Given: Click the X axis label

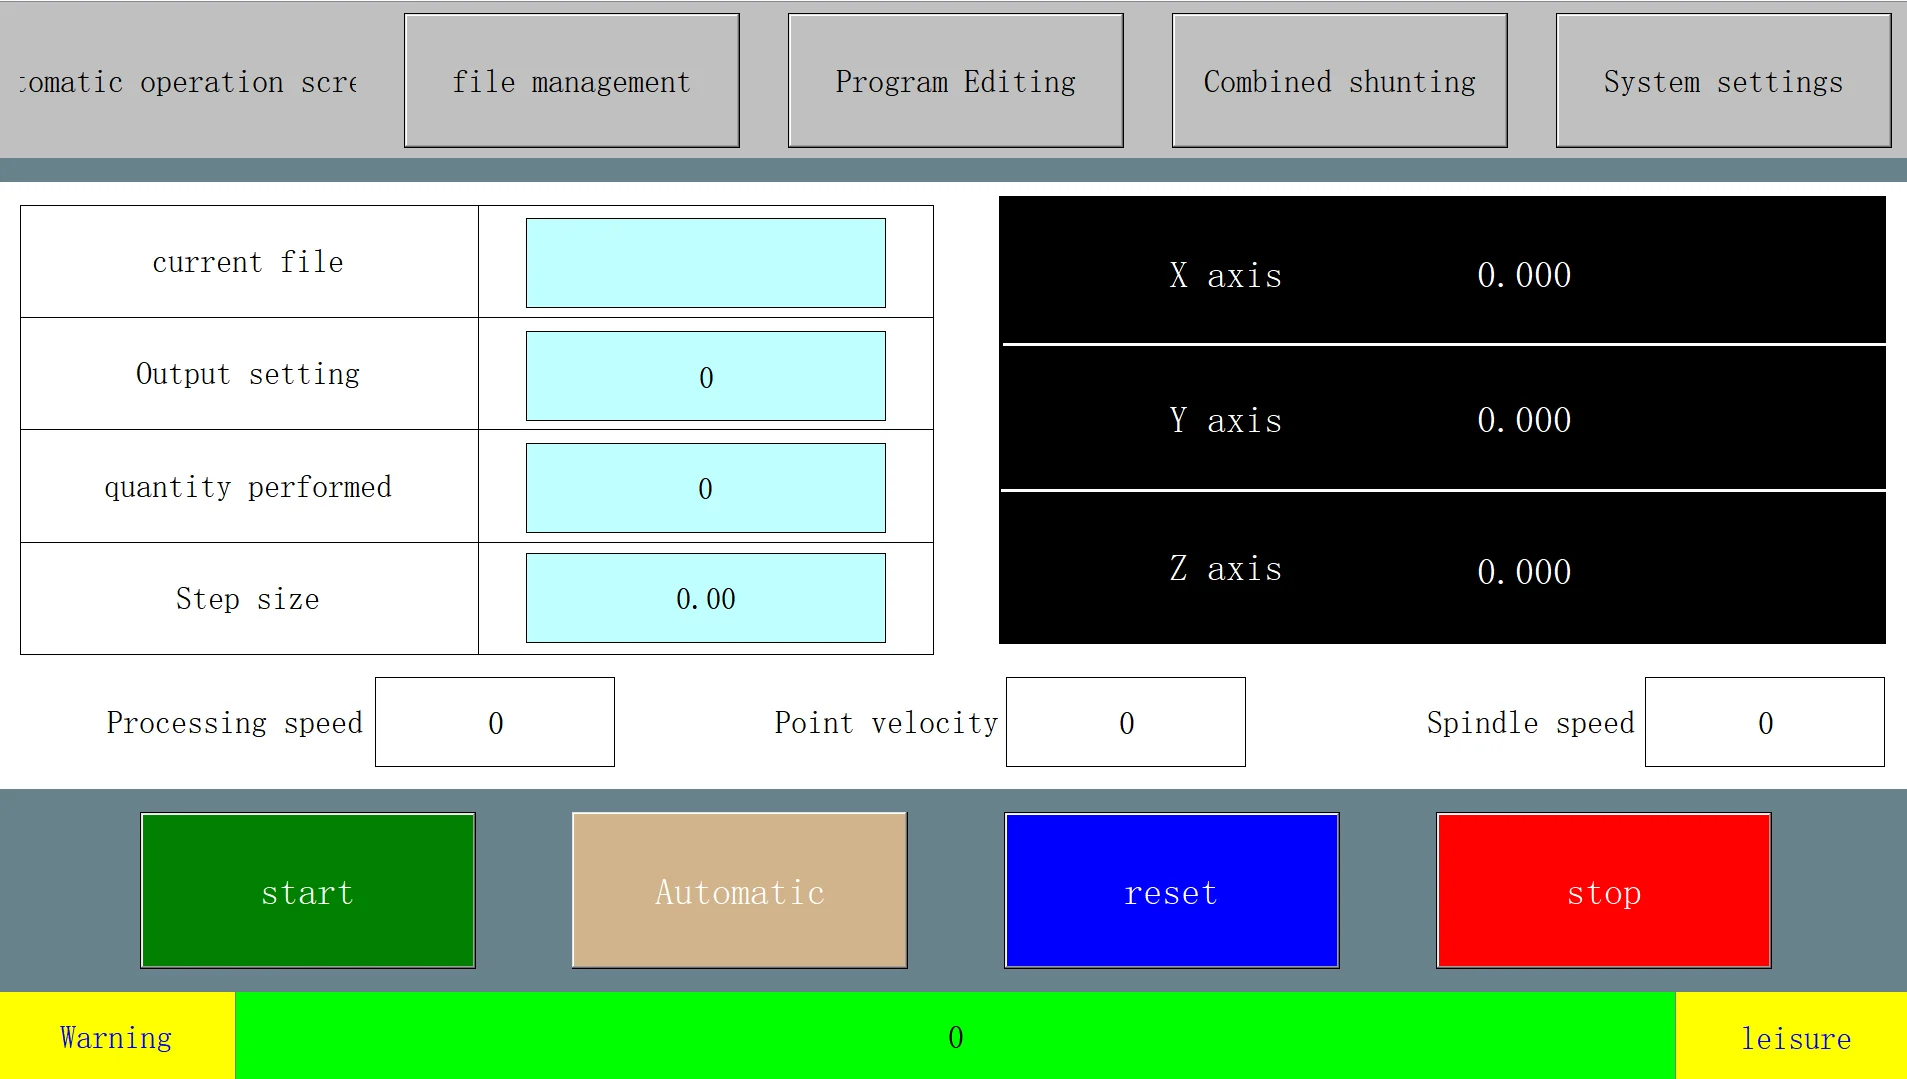Looking at the screenshot, I should click(x=1226, y=275).
